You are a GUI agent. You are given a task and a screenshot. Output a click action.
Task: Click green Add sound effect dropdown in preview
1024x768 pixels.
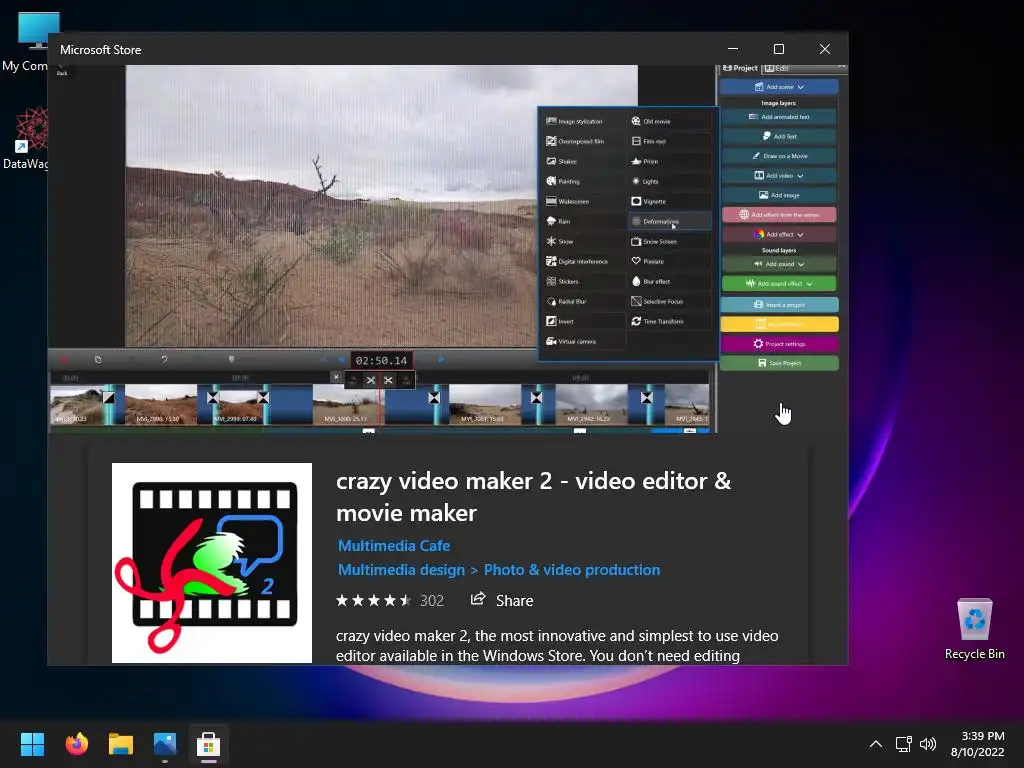(x=779, y=284)
